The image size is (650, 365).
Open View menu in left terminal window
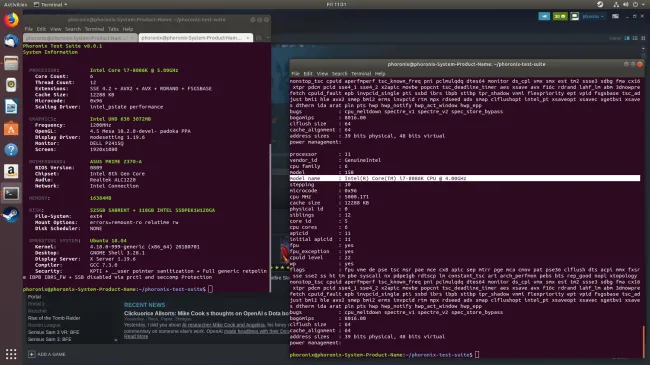(x=56, y=29)
